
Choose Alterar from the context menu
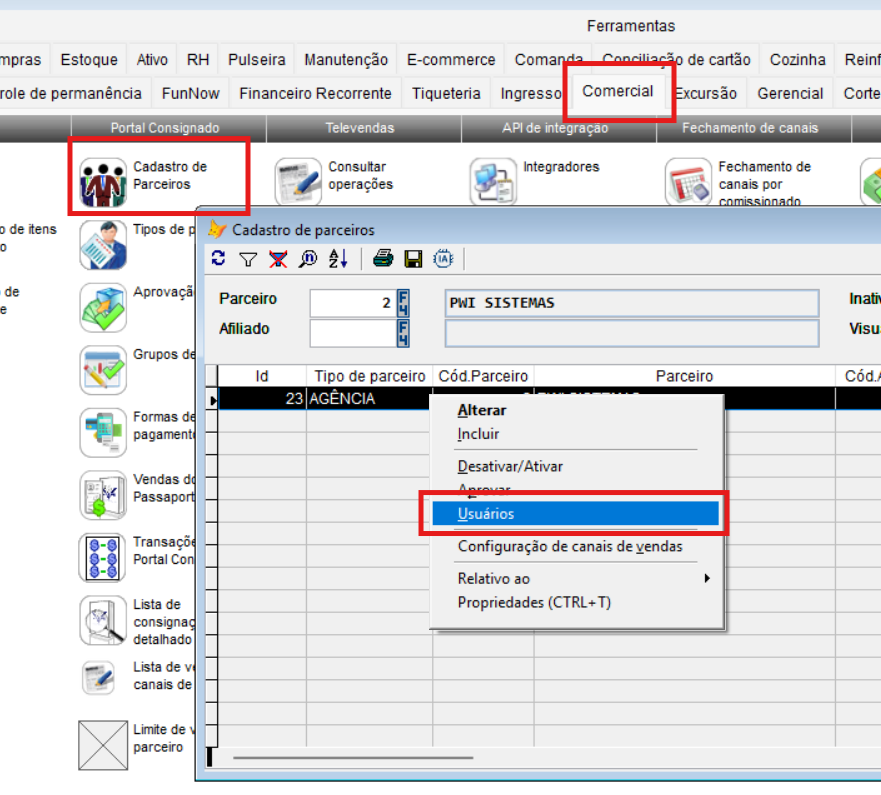(x=482, y=410)
